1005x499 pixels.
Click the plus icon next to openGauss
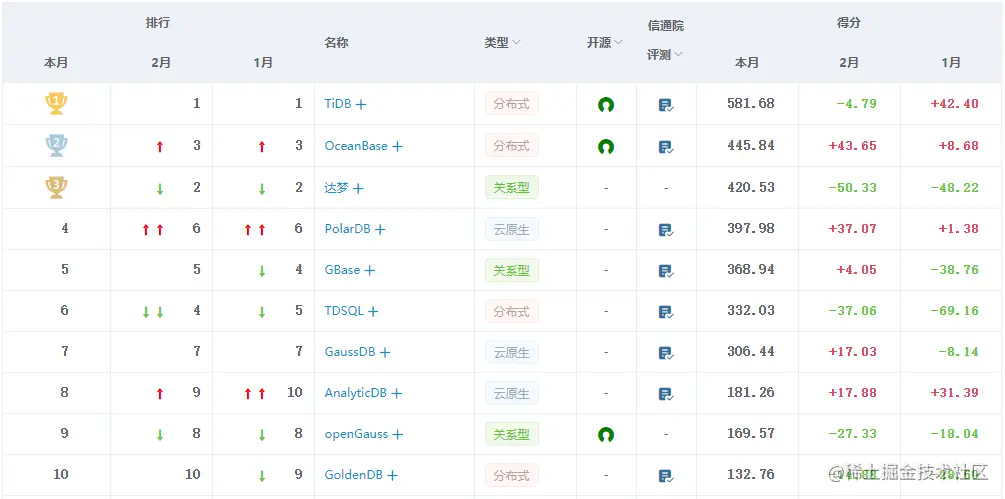[397, 434]
